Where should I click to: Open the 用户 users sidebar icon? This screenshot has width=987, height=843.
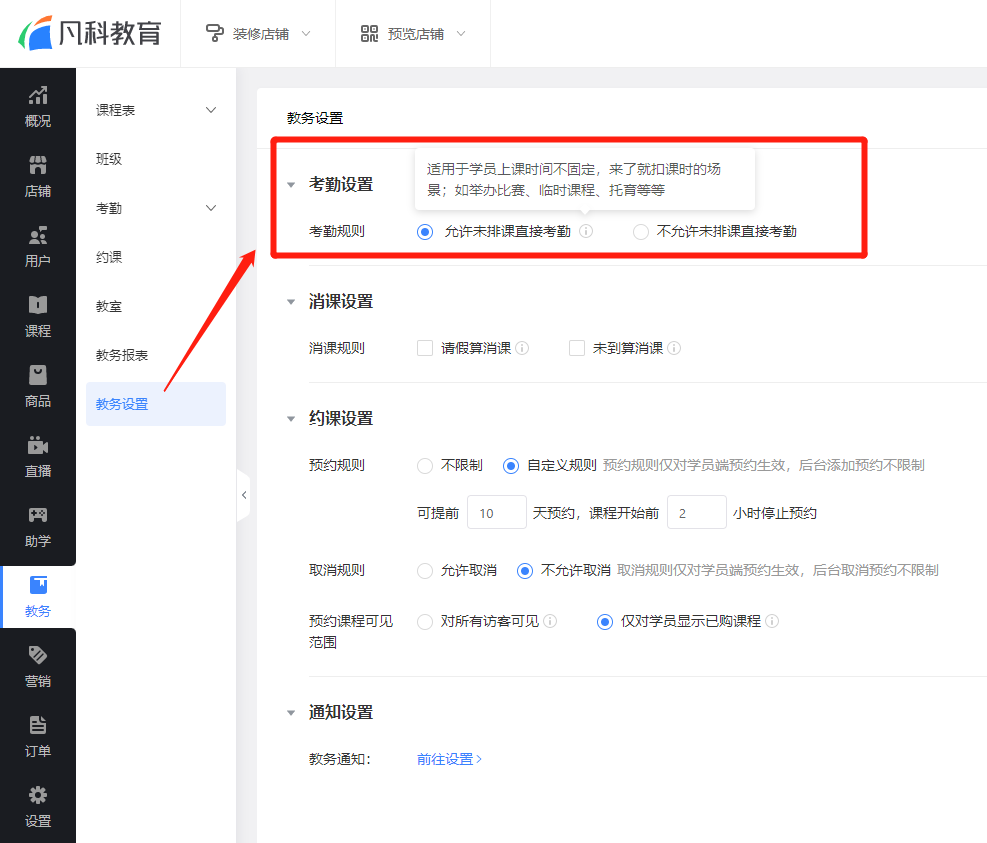38,235
